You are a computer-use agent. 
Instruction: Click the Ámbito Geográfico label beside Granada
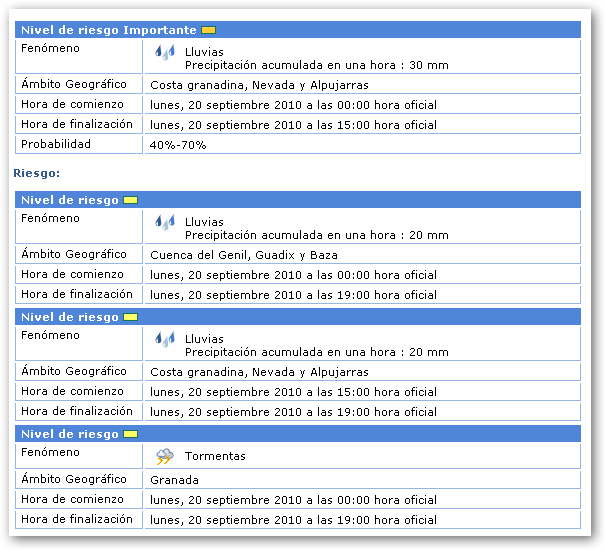tap(74, 479)
